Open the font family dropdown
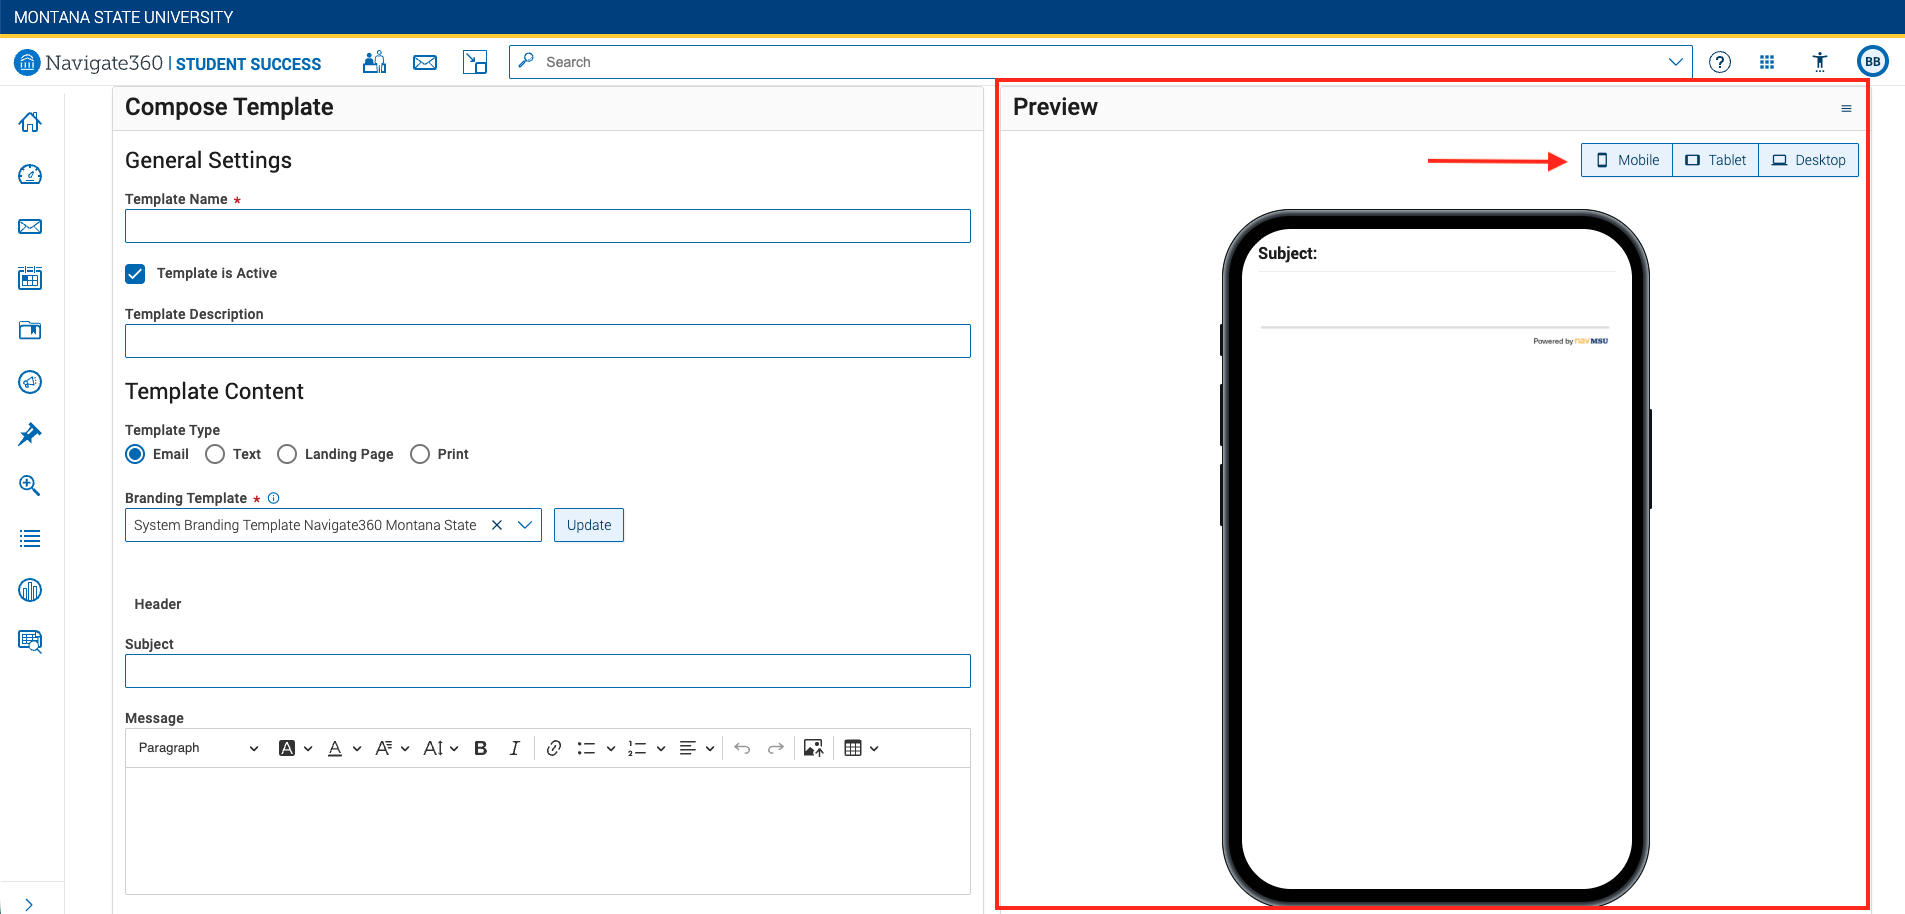Viewport: 1905px width, 914px height. click(392, 748)
